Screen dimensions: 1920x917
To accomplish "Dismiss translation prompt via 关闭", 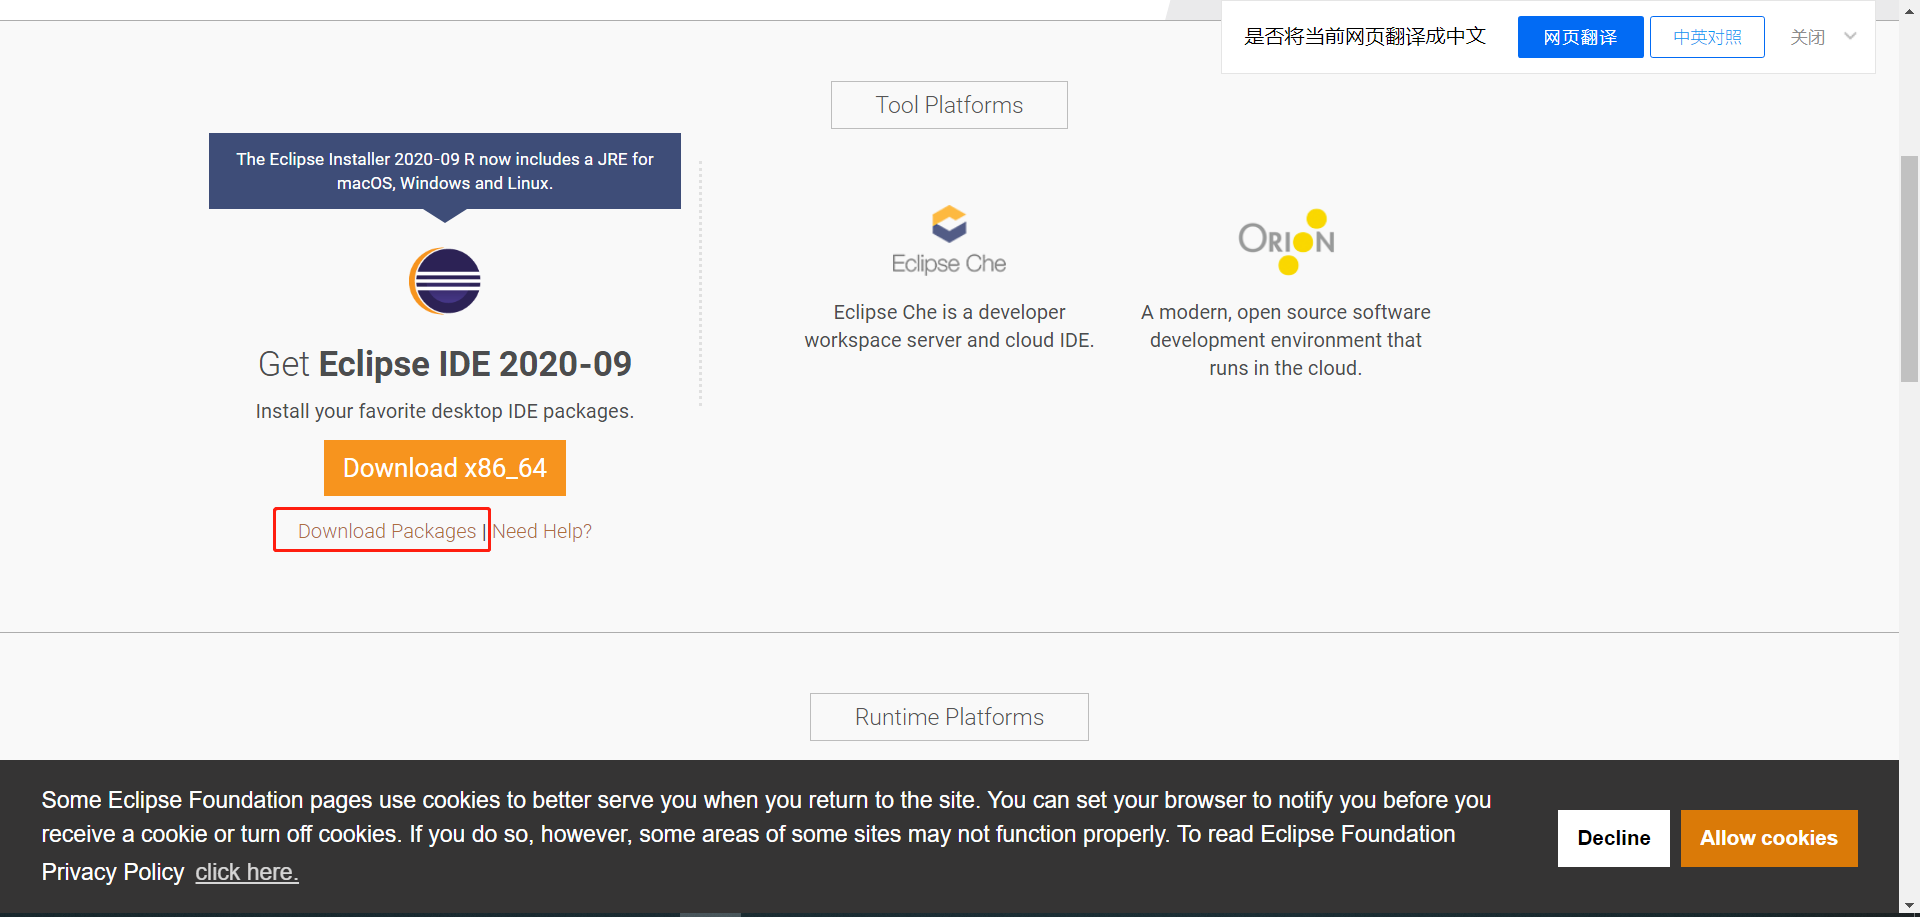I will point(1807,37).
